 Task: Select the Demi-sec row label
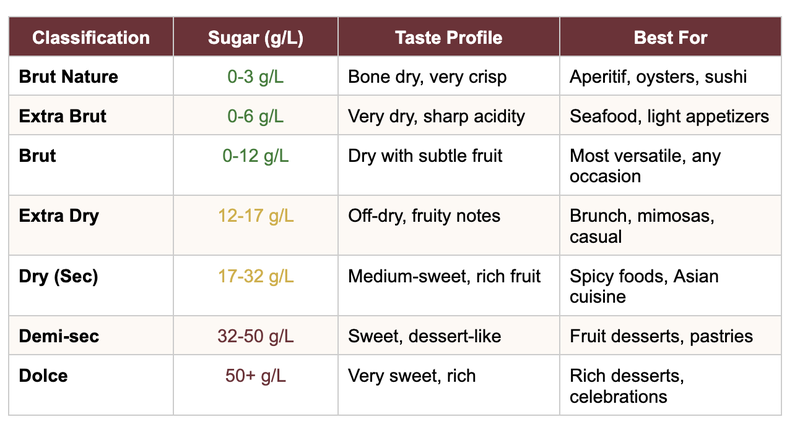(57, 336)
